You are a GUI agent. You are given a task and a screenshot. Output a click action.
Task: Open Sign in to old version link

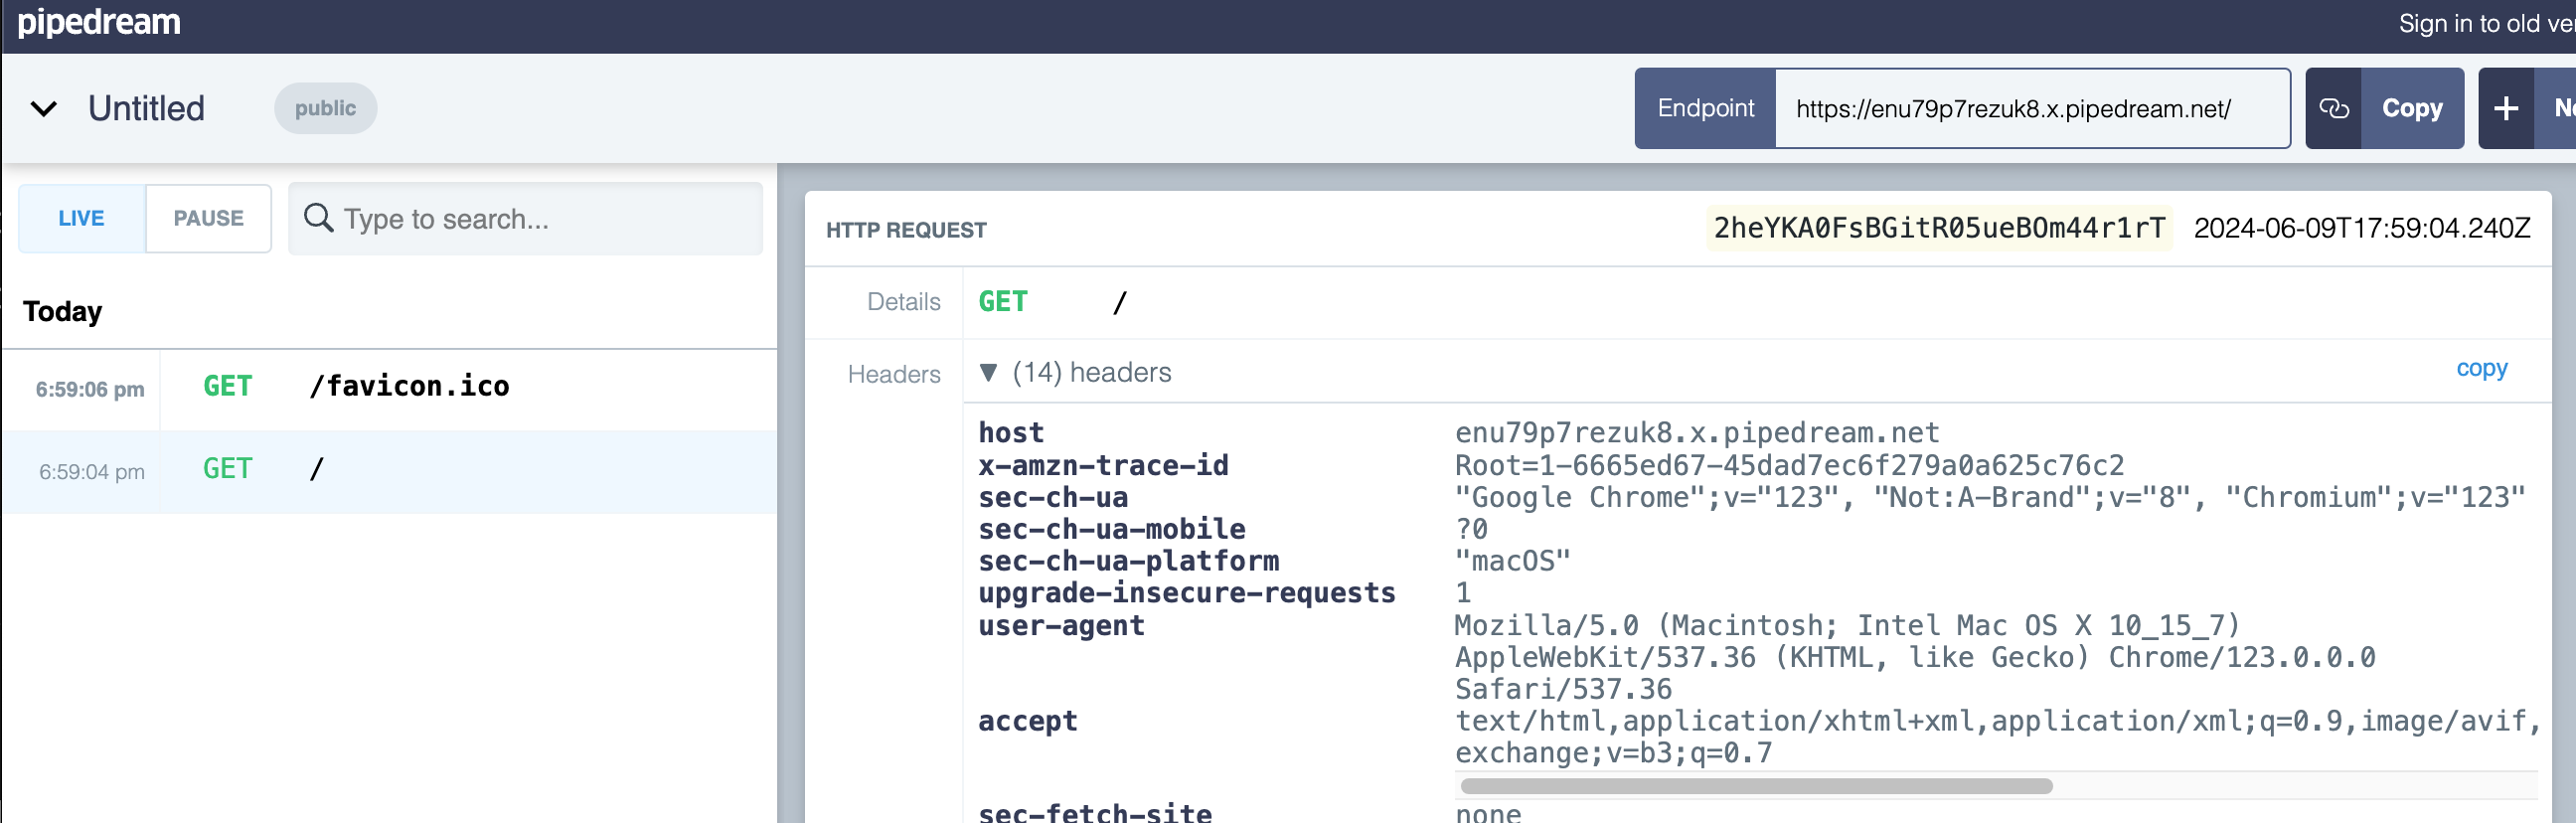[2485, 24]
